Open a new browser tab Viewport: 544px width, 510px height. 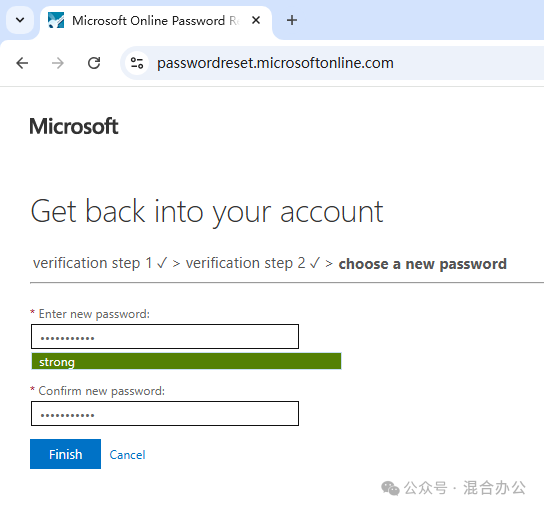(x=292, y=20)
